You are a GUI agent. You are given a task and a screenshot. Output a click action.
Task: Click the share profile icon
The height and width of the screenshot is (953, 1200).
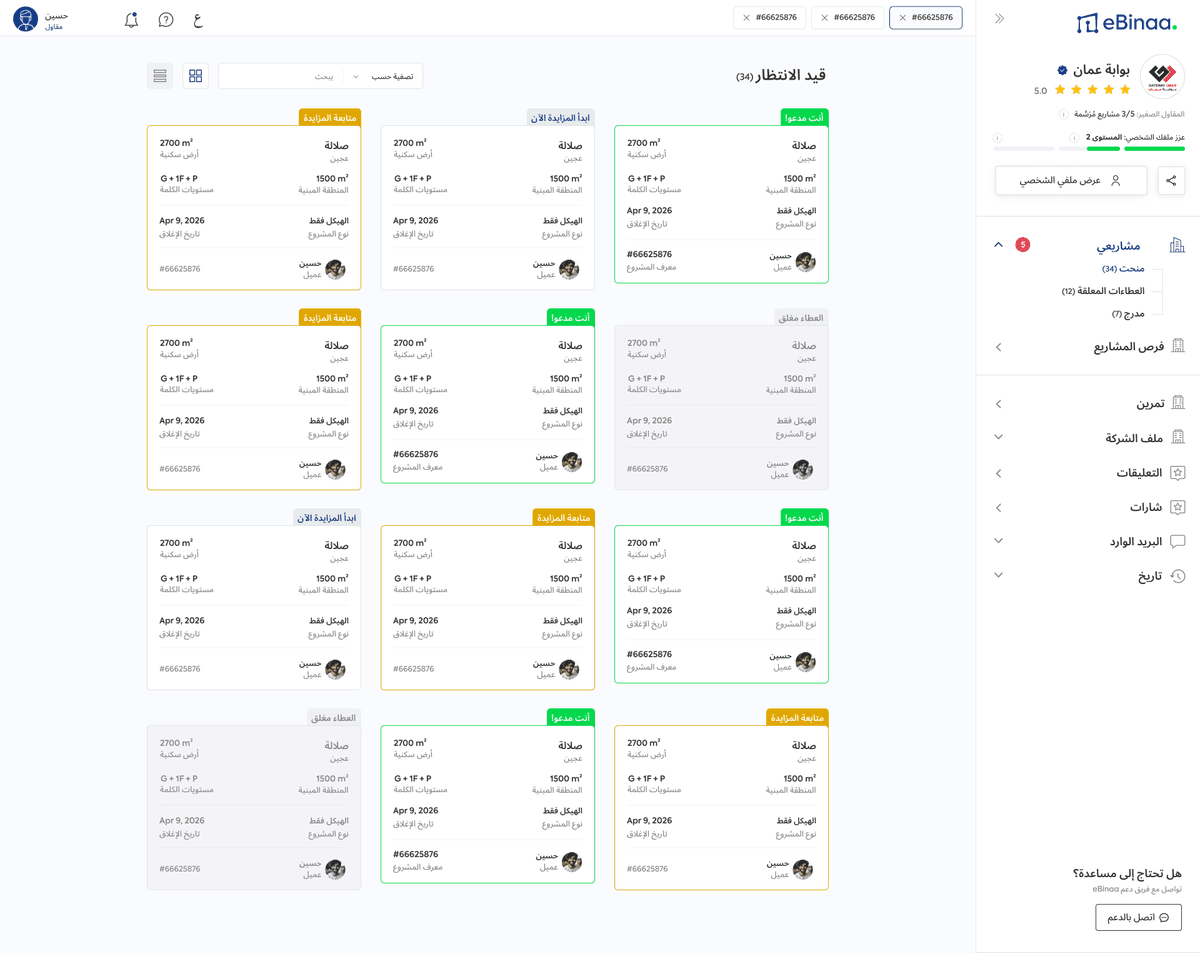point(1171,181)
